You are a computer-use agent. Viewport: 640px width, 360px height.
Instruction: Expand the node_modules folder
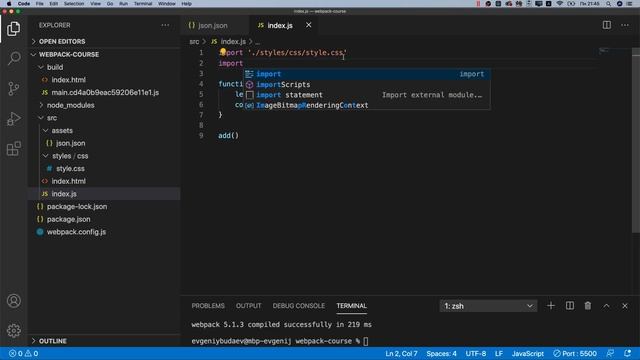pyautogui.click(x=104, y=105)
